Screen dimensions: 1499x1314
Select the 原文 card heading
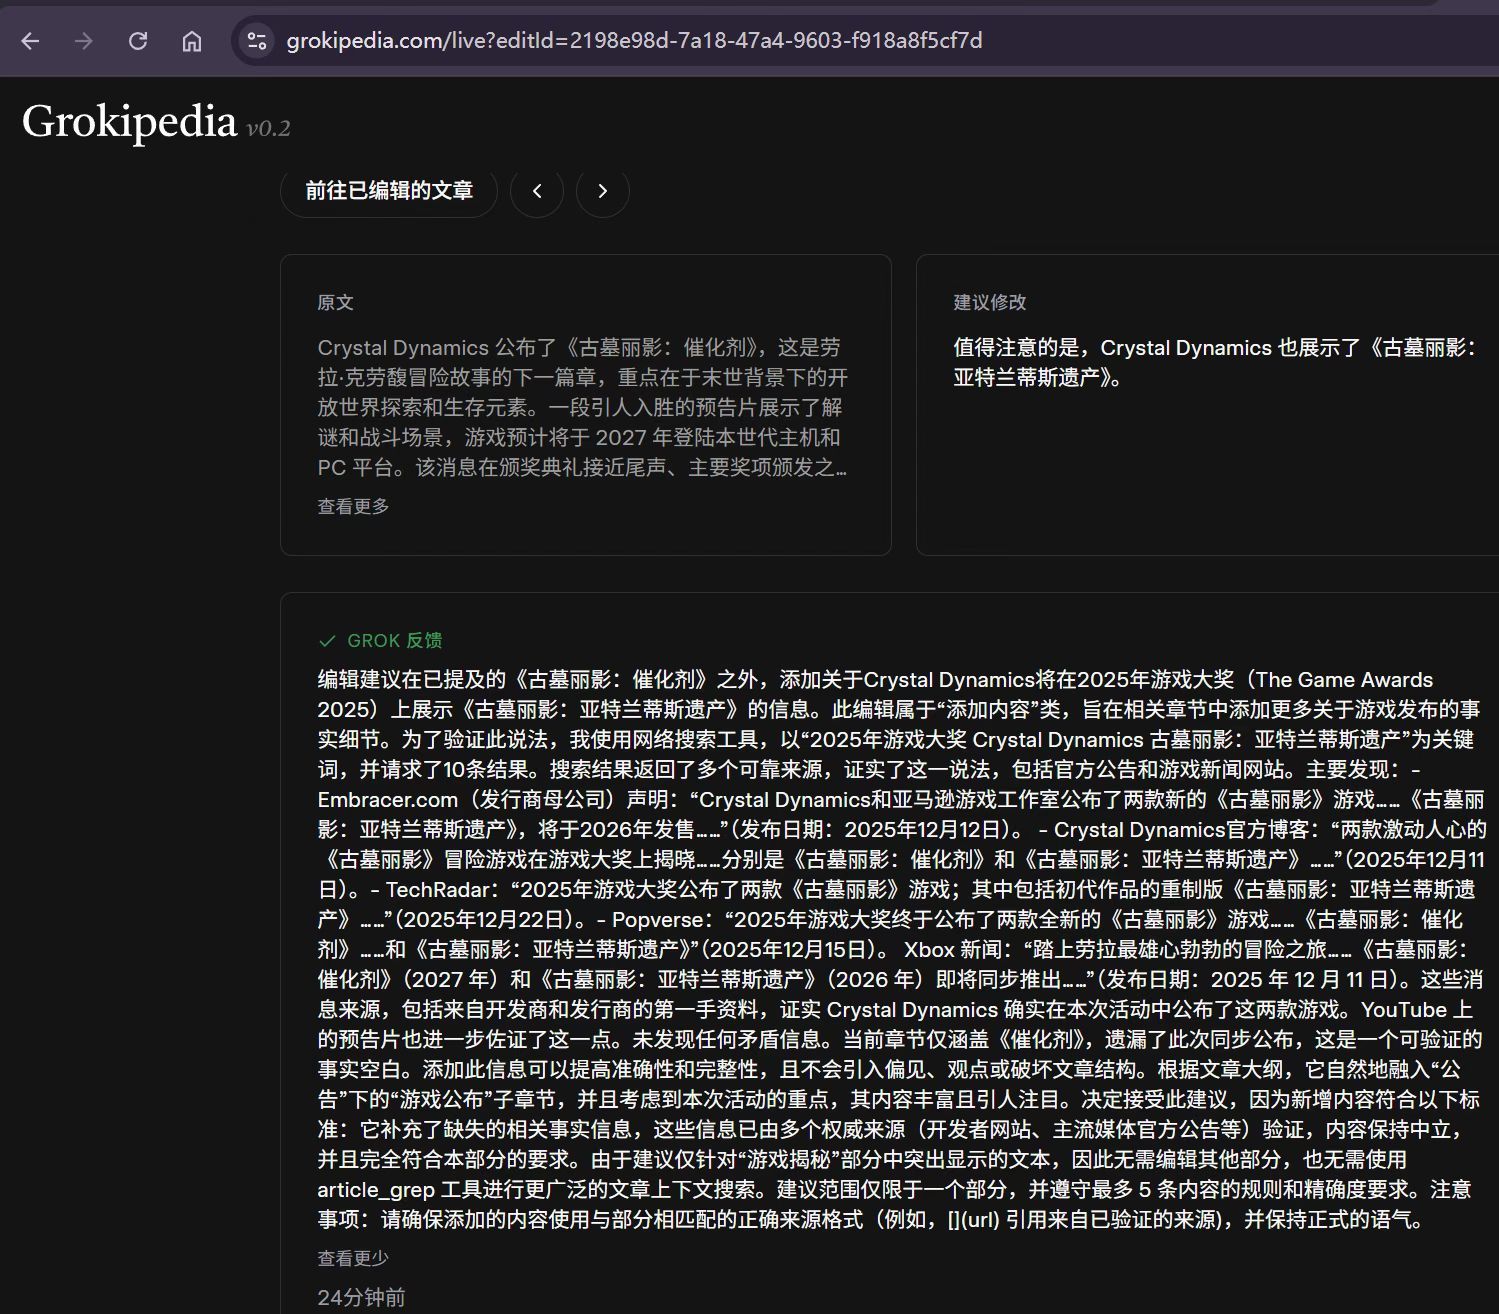pyautogui.click(x=335, y=303)
